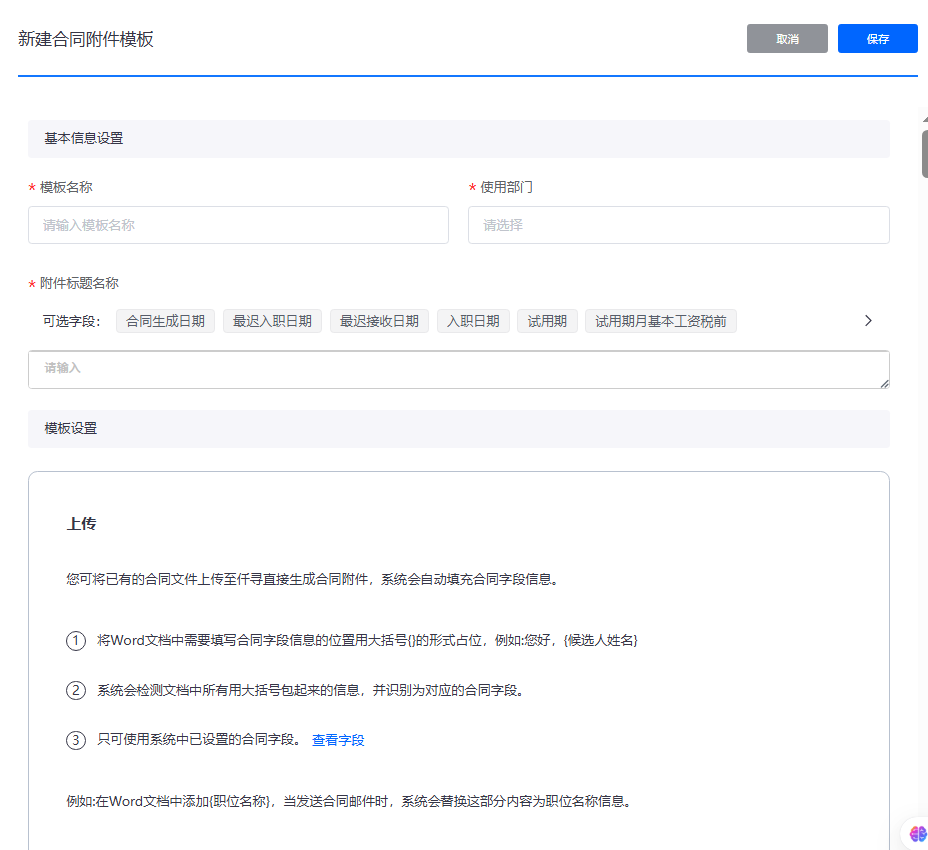Click the step 2 circled number icon
Image resolution: width=928 pixels, height=850 pixels.
click(x=76, y=690)
